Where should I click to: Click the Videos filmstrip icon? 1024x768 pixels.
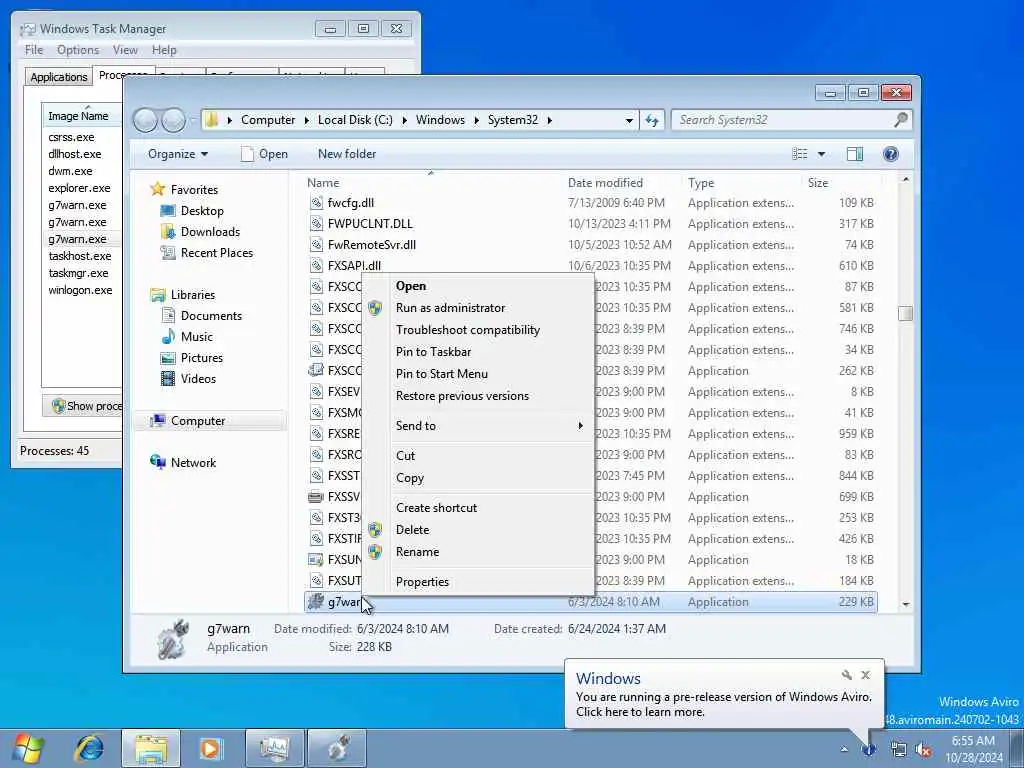point(168,378)
